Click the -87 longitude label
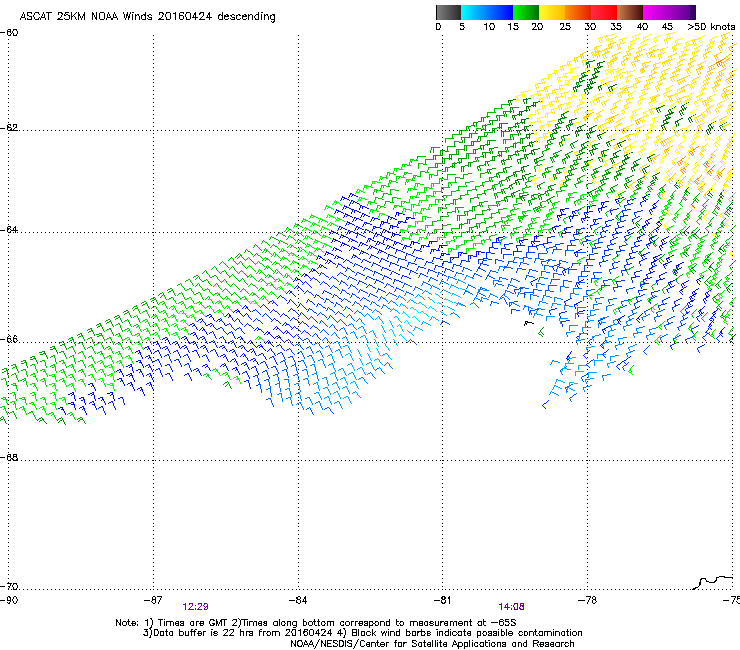Screen dimensions: 740x650 (153, 600)
